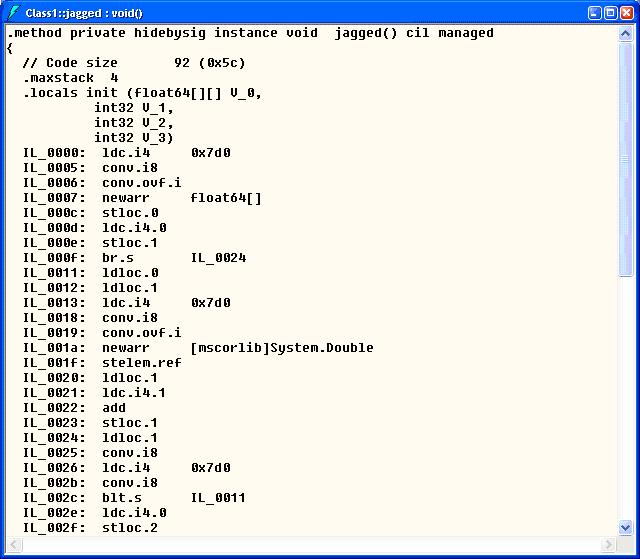The width and height of the screenshot is (640, 559).
Task: Click line IL_0006 conv.ovf.i
Action: tap(102, 183)
